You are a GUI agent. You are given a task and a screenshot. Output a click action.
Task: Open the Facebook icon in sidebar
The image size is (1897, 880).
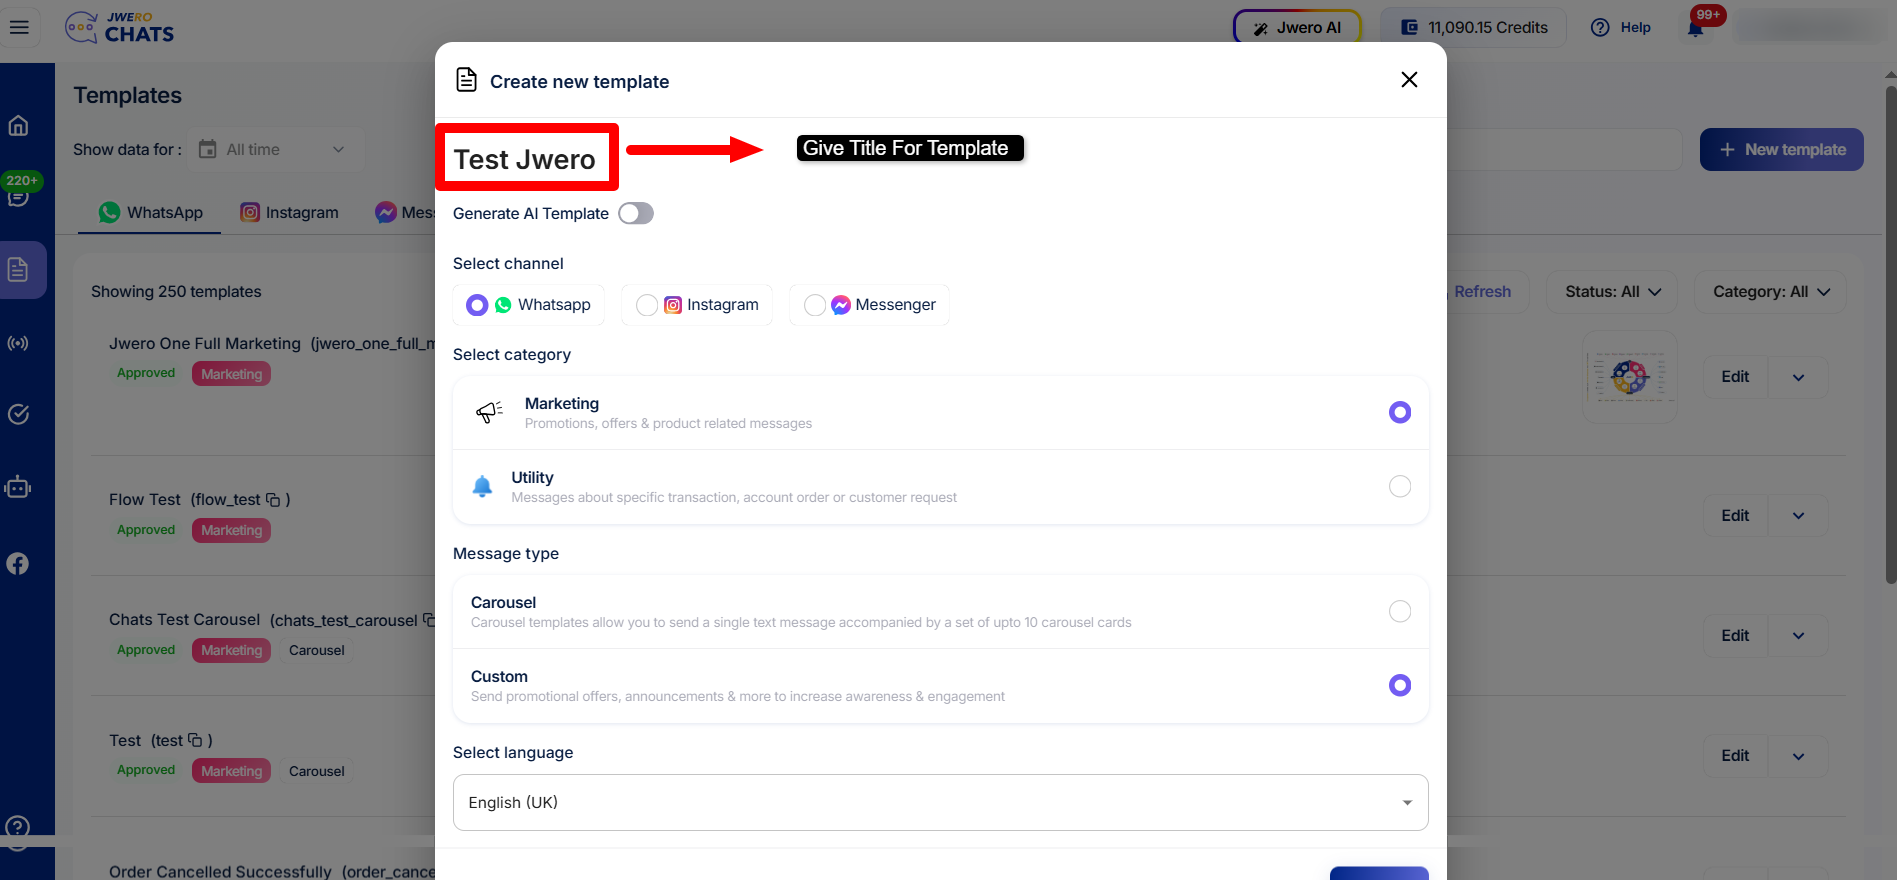(18, 564)
